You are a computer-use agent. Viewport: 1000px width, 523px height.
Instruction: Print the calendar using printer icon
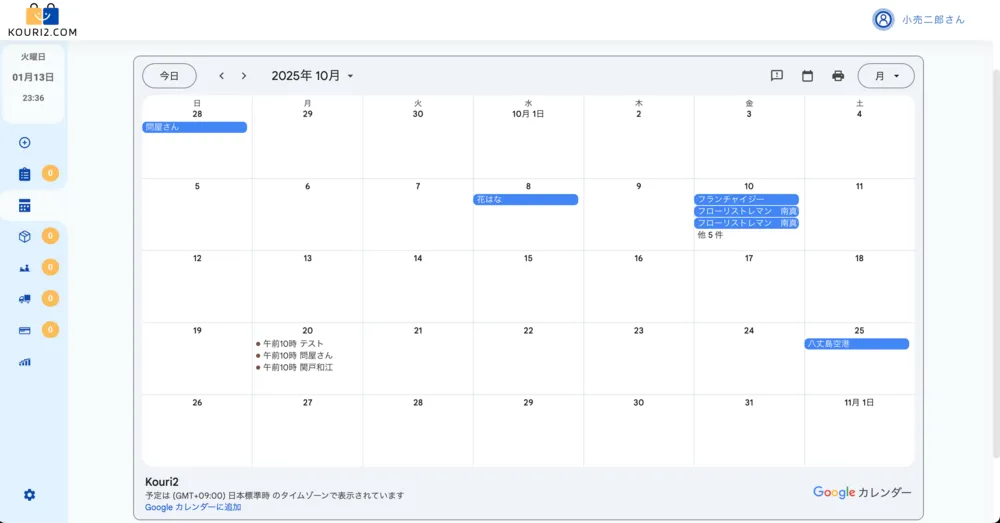point(838,76)
